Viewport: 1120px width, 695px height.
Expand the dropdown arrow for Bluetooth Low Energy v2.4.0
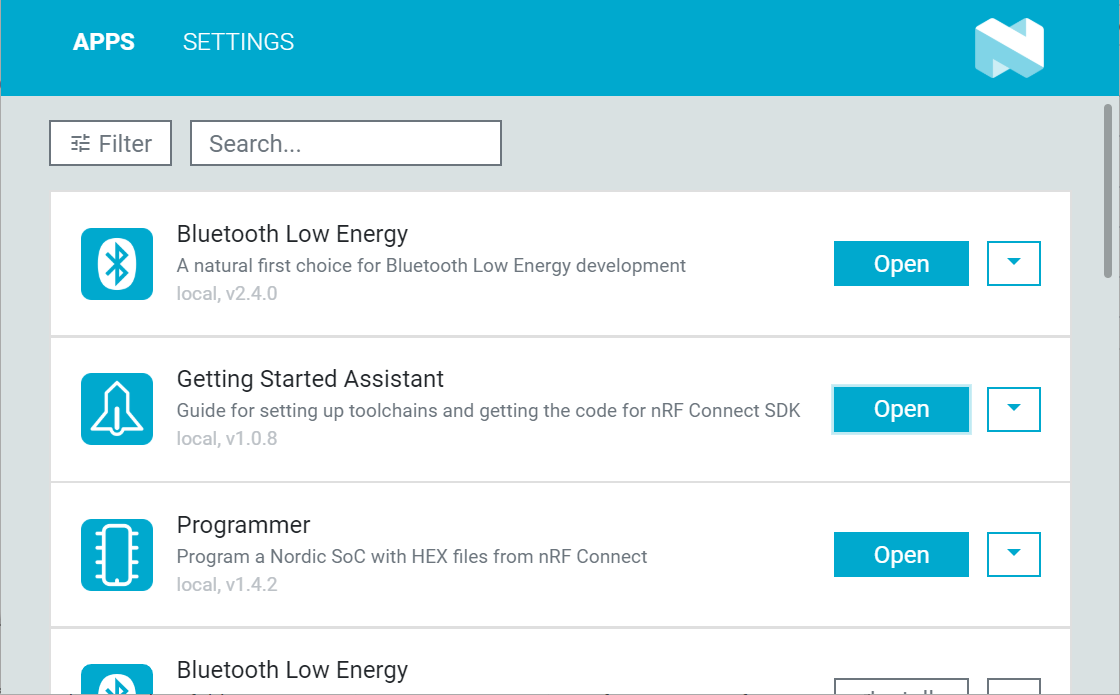coord(1014,264)
